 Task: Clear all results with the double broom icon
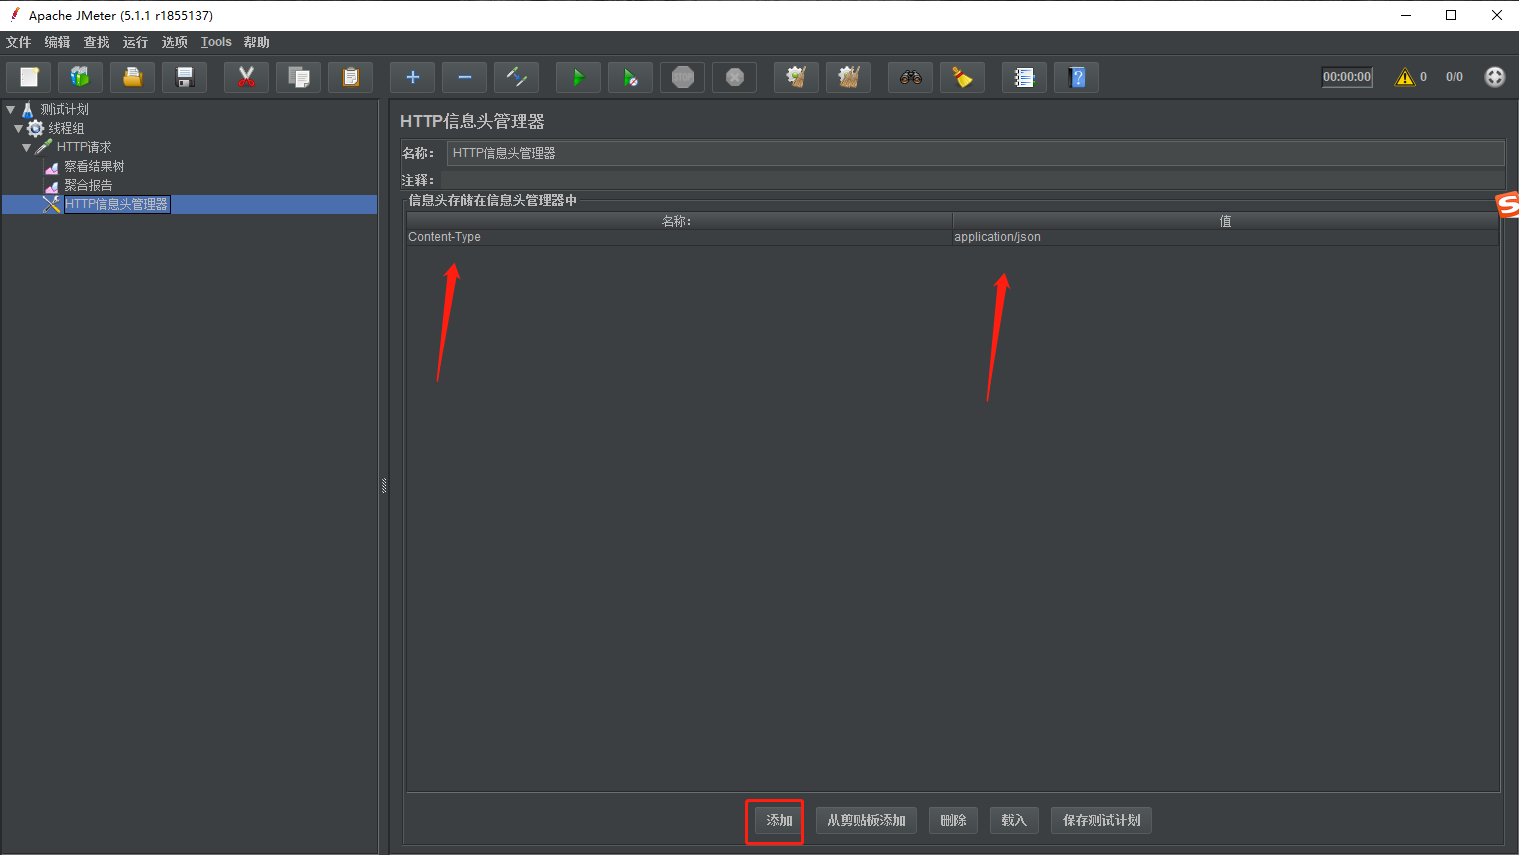(x=848, y=77)
